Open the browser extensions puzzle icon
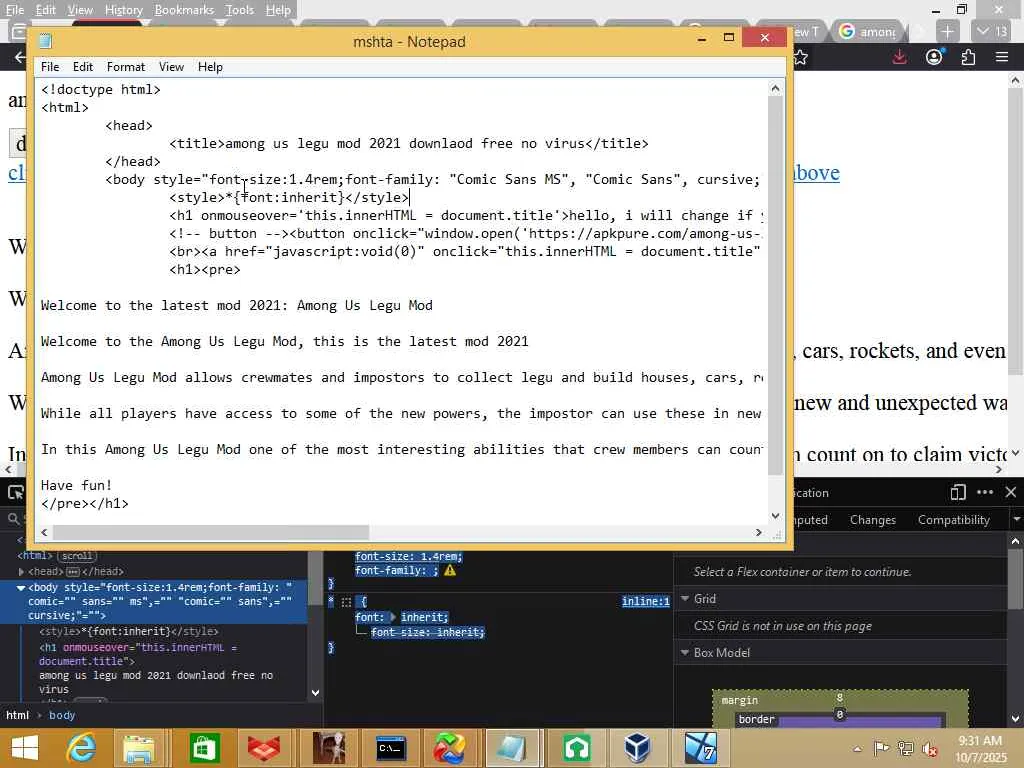1024x768 pixels. (x=968, y=57)
